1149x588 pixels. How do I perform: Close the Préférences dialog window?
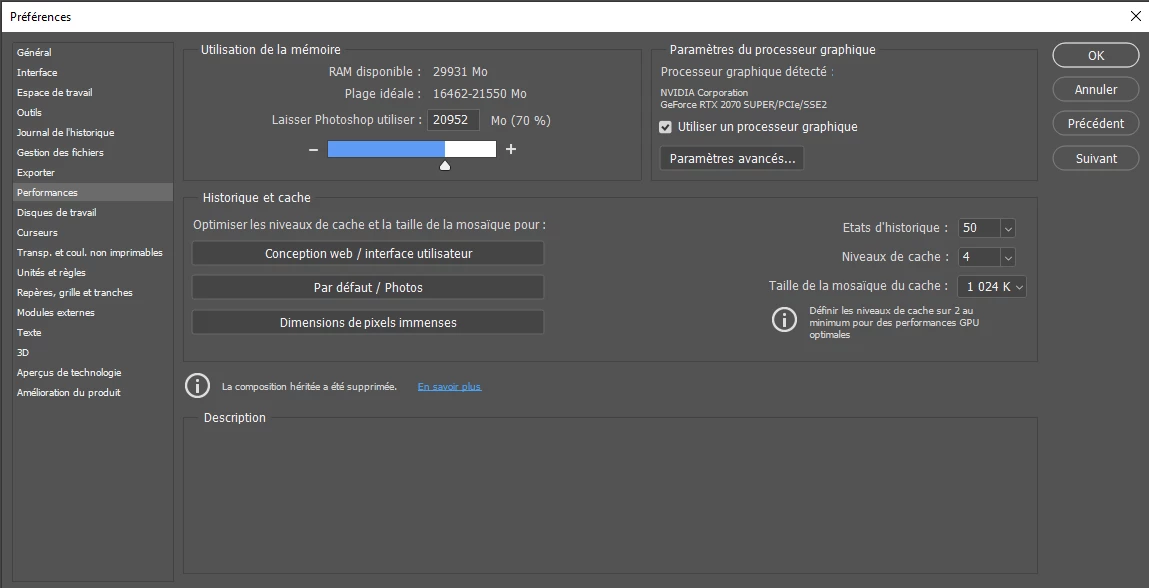[1135, 16]
